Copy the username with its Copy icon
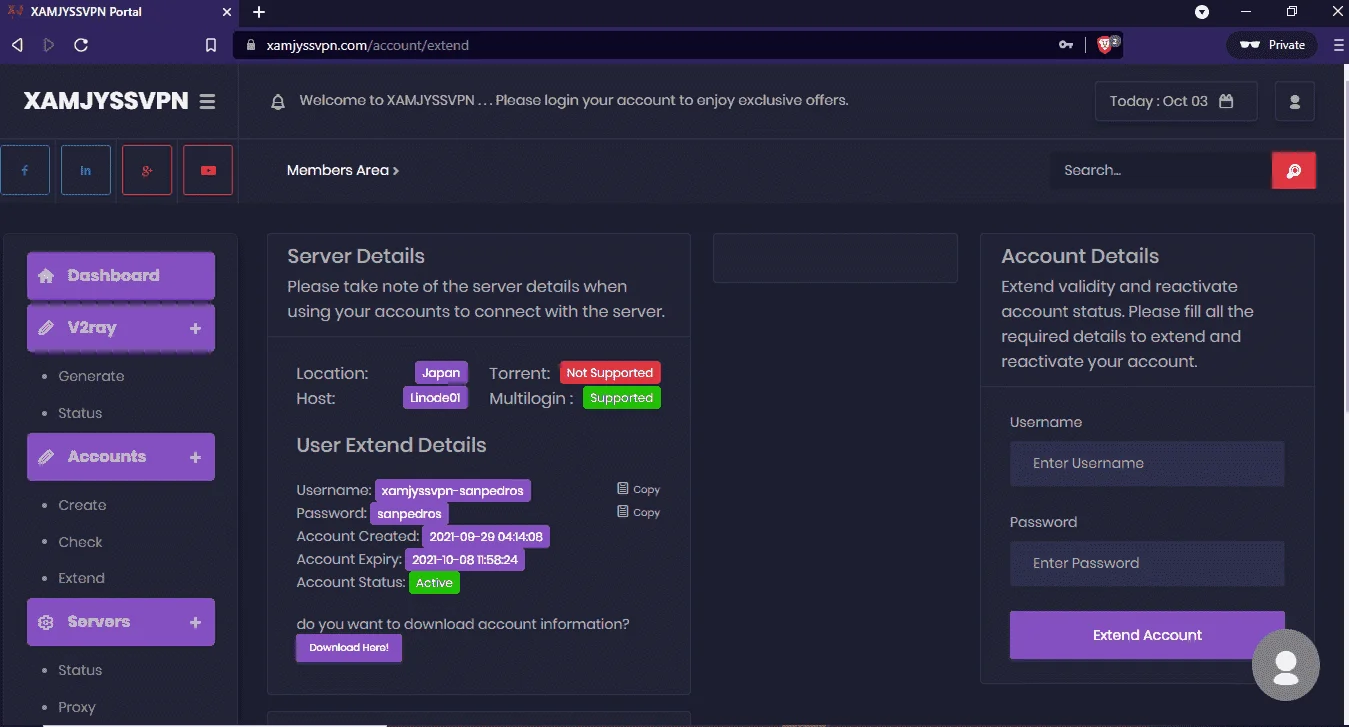The height and width of the screenshot is (727, 1349). (638, 489)
